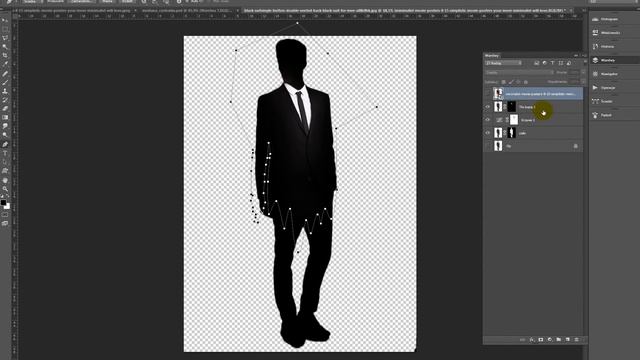Screen dimensions: 640x360
Task: Select the Rectangular Marquee tool
Action: (x=5, y=29)
